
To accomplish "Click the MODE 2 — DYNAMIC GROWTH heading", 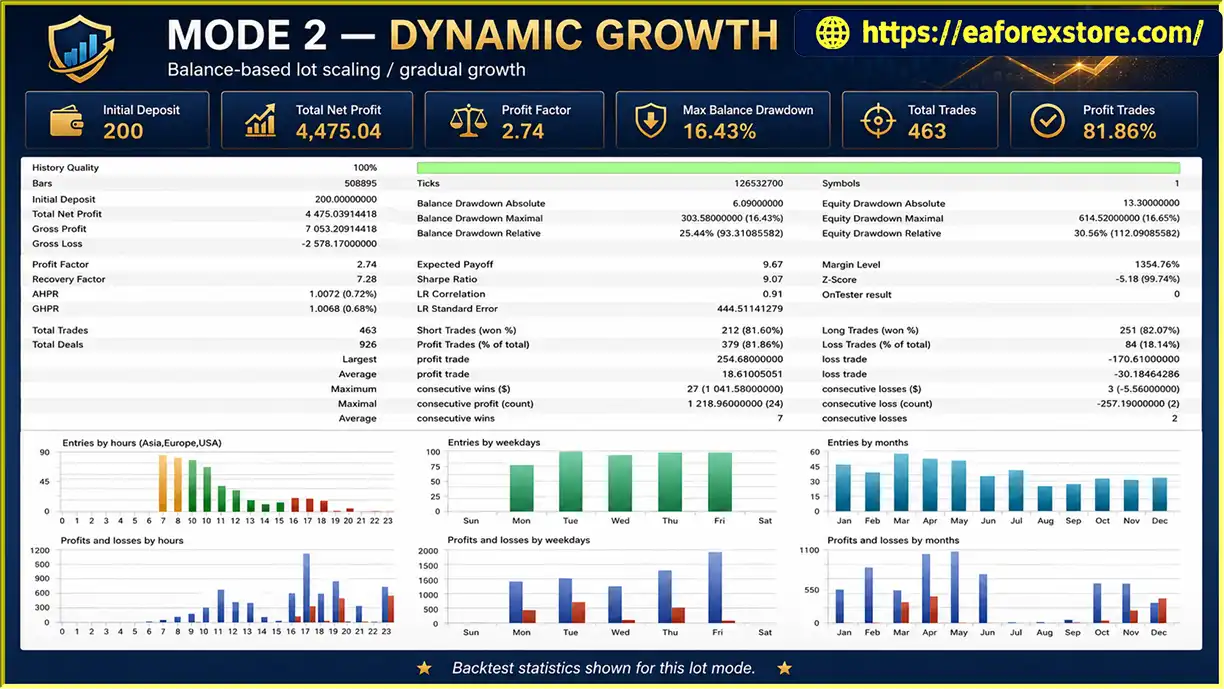I will tap(472, 35).
